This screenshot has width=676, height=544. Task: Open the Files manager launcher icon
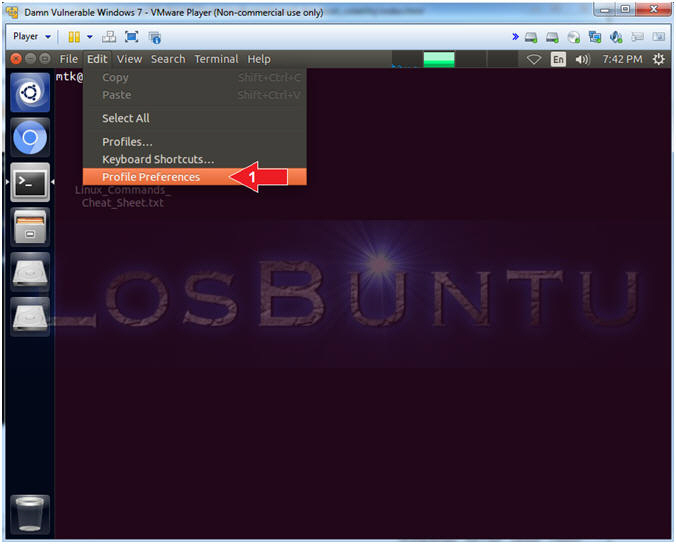[30, 227]
